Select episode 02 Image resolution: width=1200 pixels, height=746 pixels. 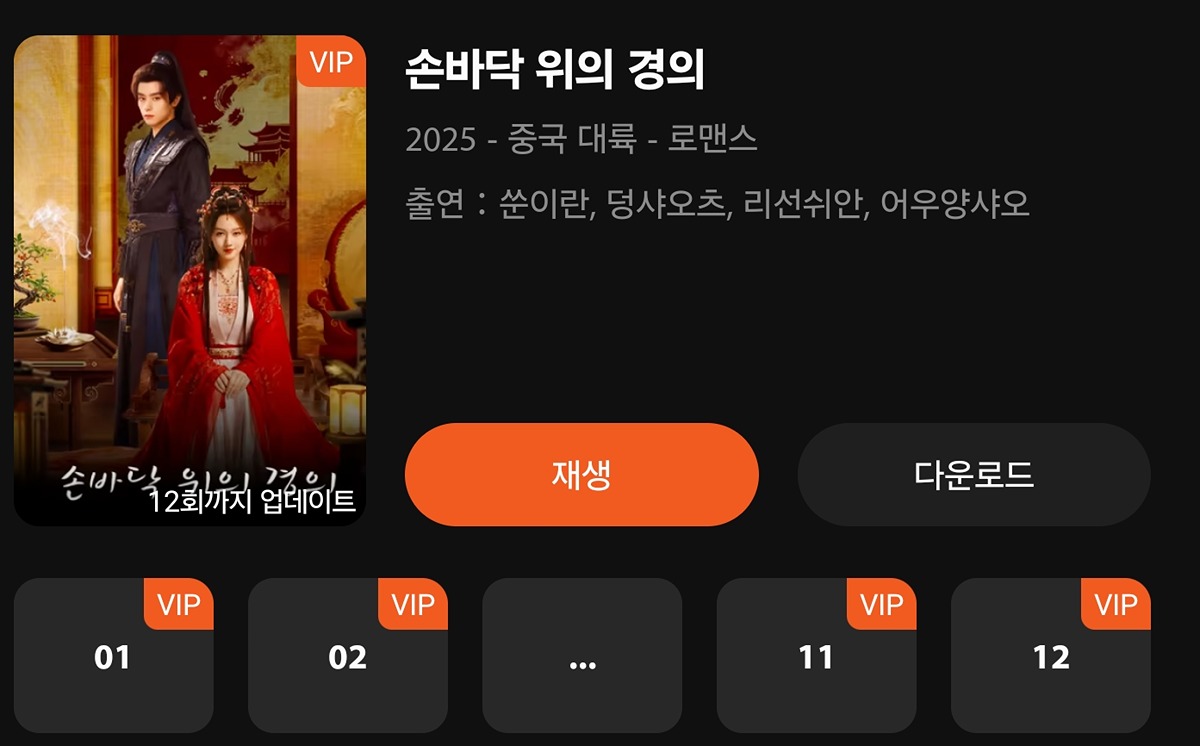348,656
